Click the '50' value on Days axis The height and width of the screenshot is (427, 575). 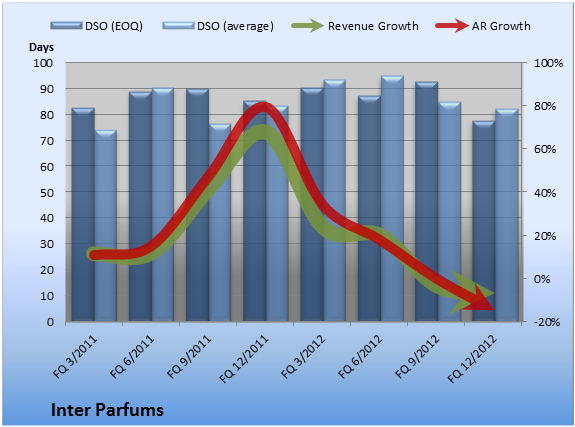(47, 193)
